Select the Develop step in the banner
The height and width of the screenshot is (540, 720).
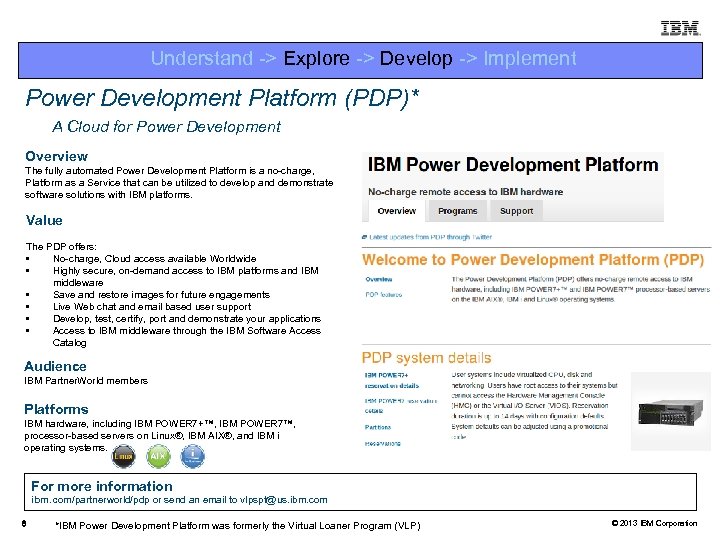click(x=416, y=58)
